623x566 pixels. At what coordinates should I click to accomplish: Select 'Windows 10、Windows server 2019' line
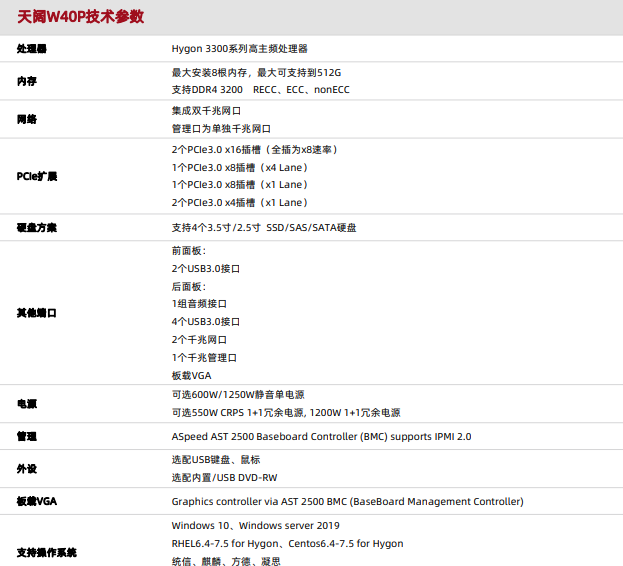[255, 526]
